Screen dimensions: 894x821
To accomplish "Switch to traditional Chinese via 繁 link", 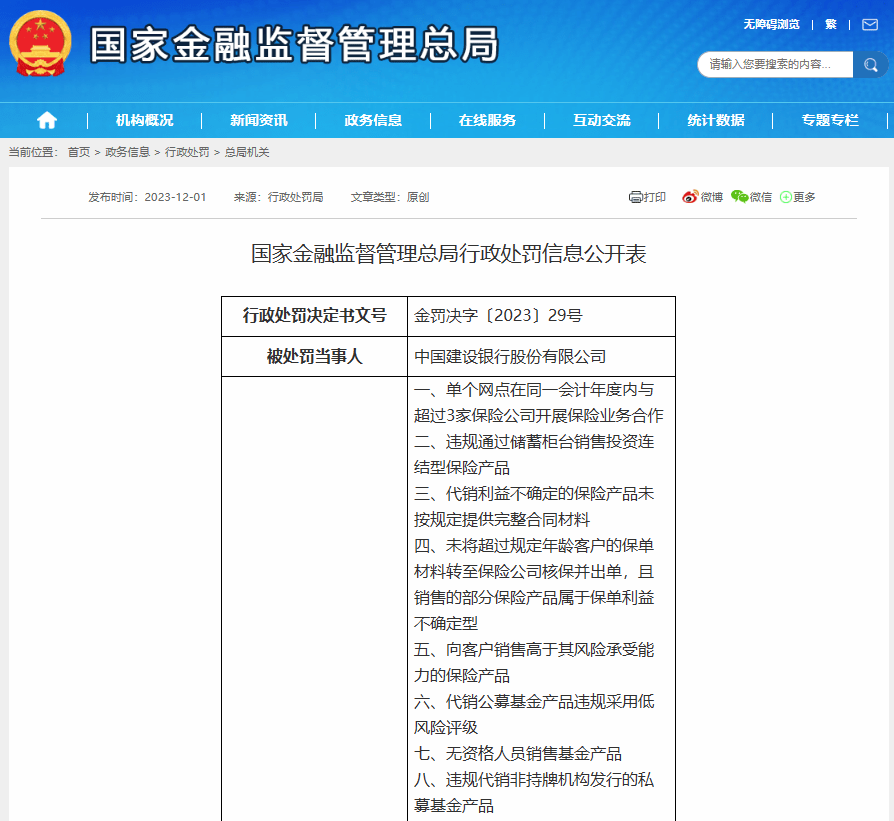I will pos(831,24).
